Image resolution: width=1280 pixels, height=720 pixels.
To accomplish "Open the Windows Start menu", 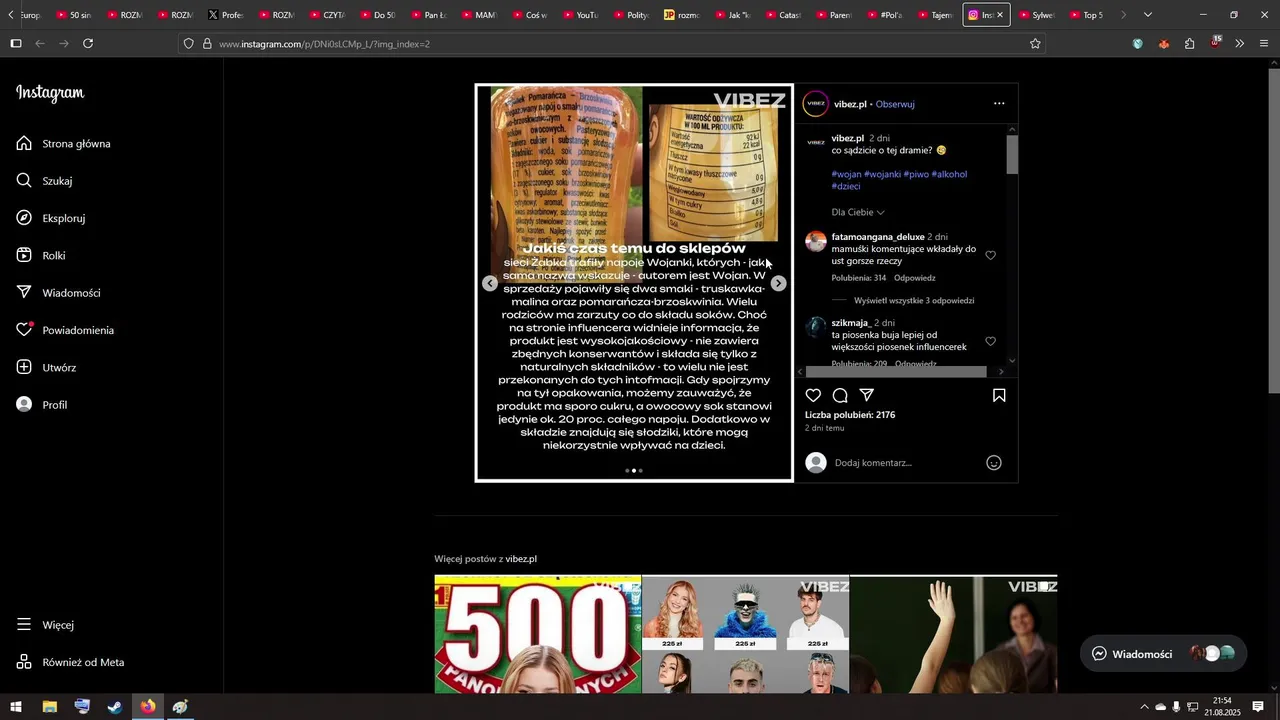I will (16, 707).
